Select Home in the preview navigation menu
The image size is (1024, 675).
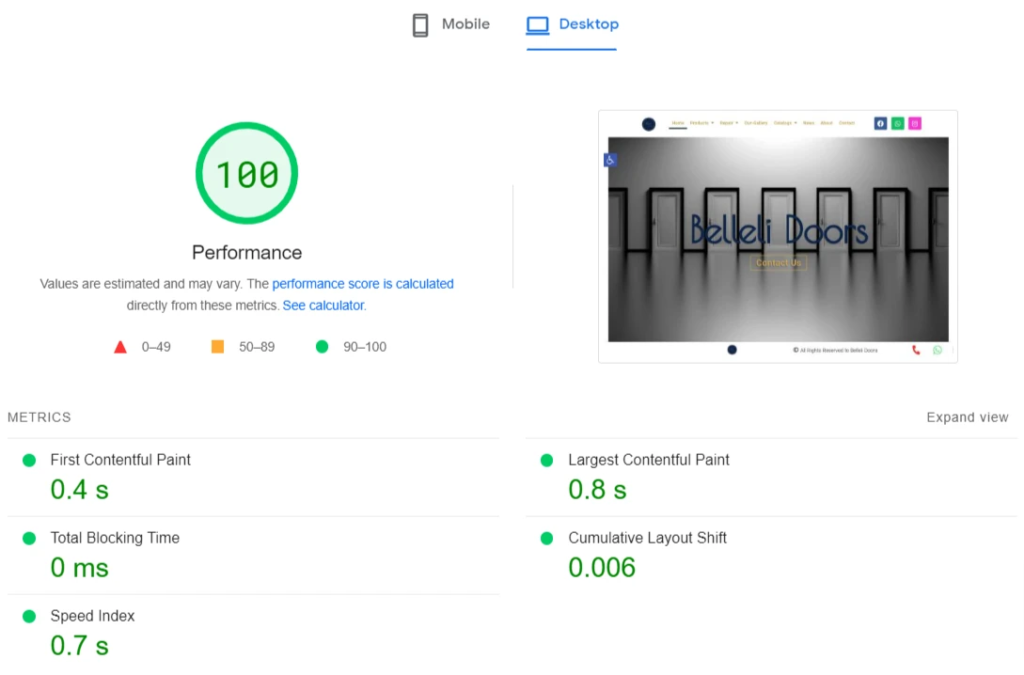[678, 123]
